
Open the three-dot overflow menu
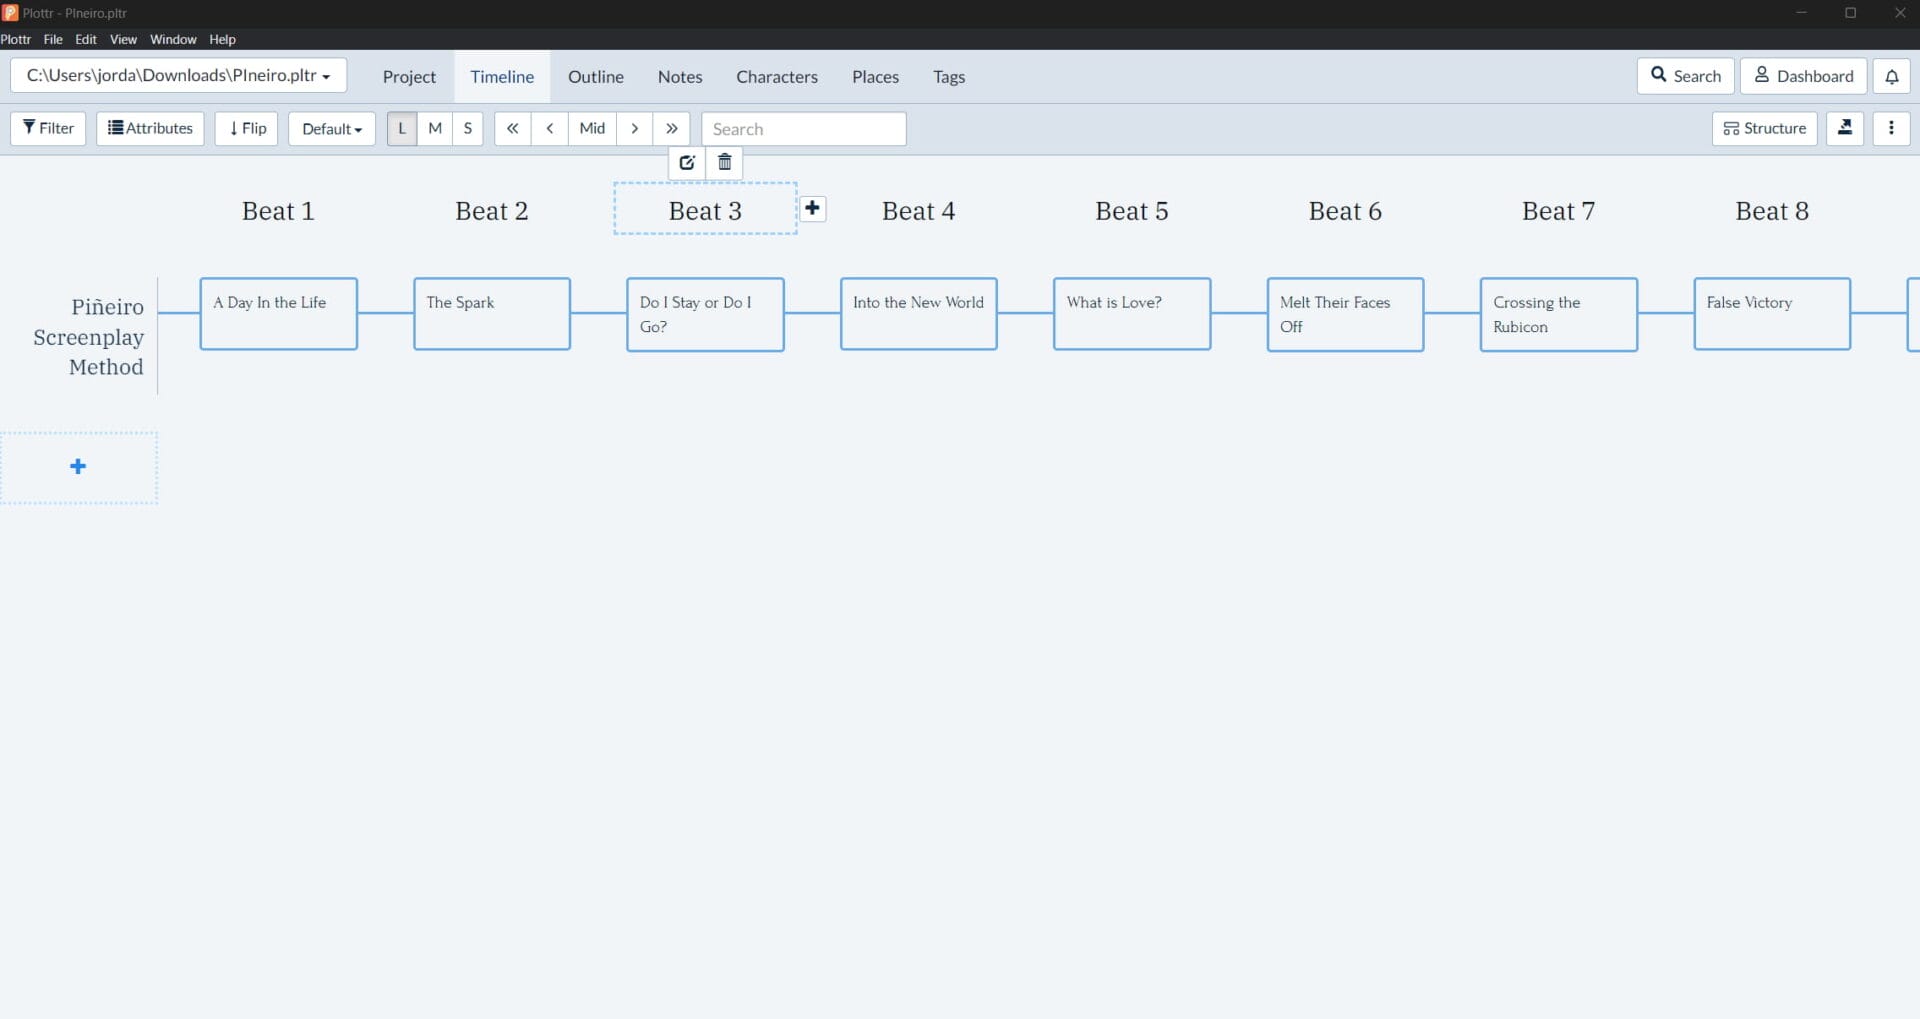click(1892, 128)
